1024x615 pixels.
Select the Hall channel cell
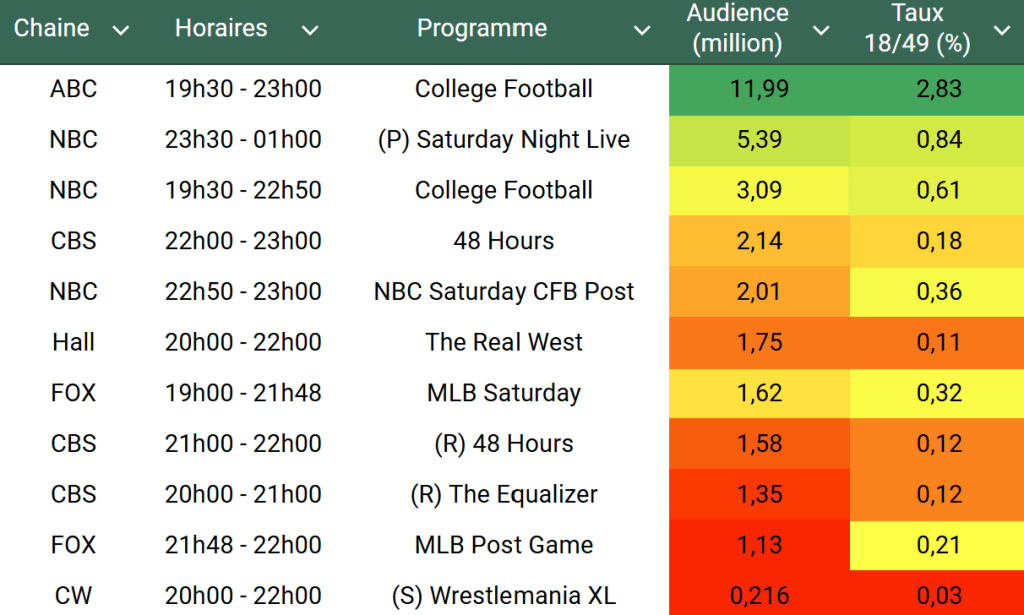click(x=74, y=342)
